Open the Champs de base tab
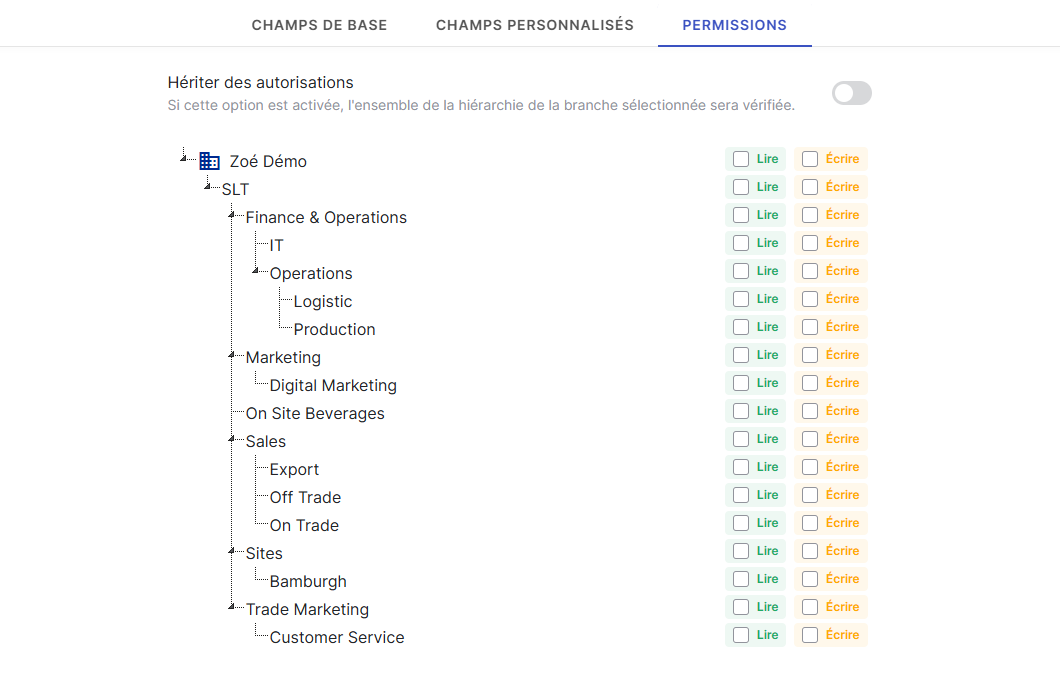Screen dimensions: 1060x691 319,25
